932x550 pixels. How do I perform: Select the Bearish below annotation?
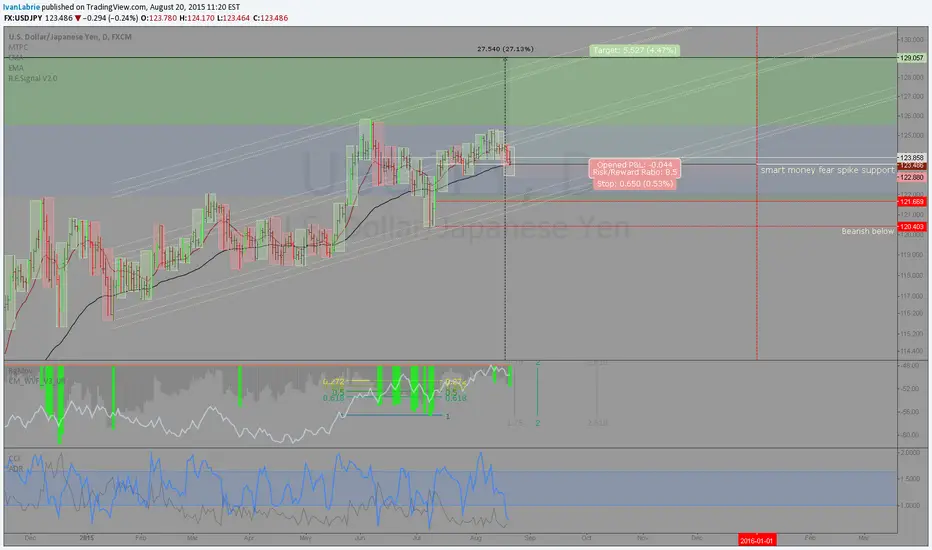coord(867,231)
